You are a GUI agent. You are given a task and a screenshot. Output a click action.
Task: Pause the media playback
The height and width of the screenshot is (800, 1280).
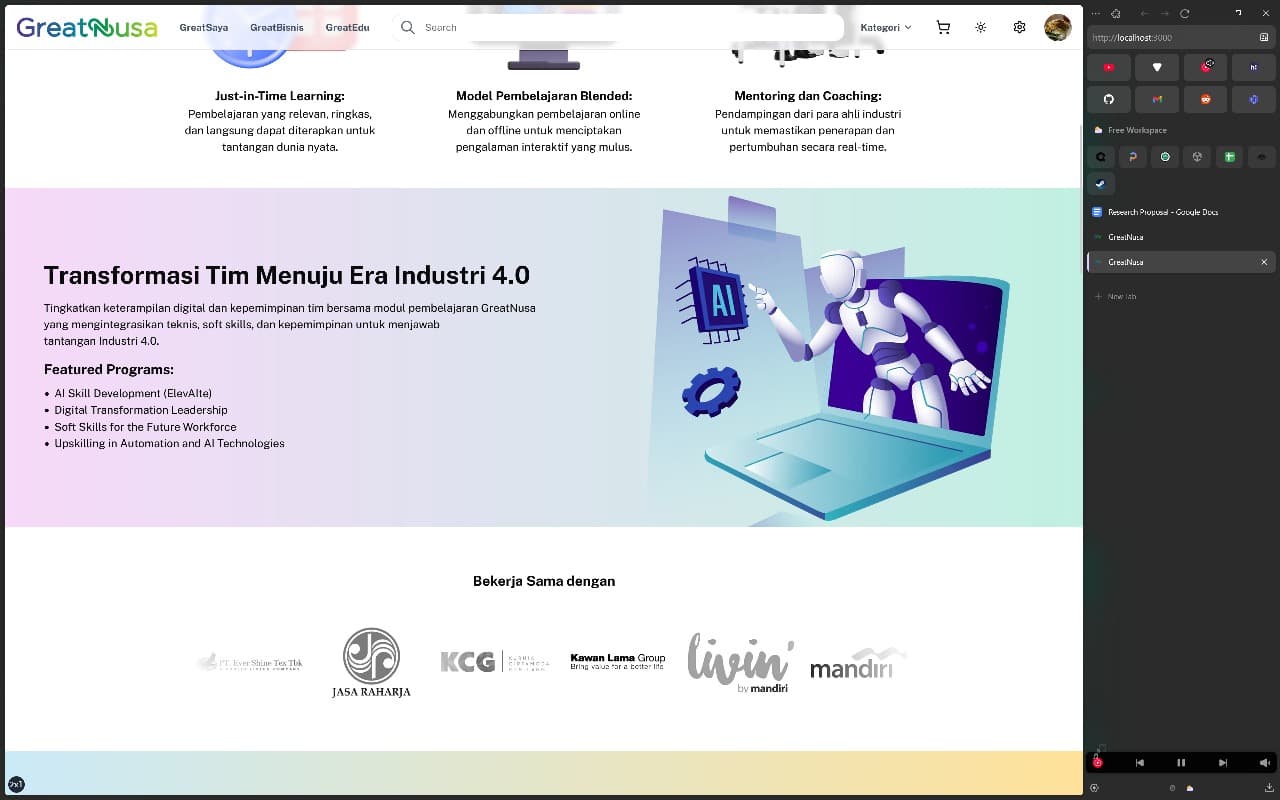[x=1181, y=763]
